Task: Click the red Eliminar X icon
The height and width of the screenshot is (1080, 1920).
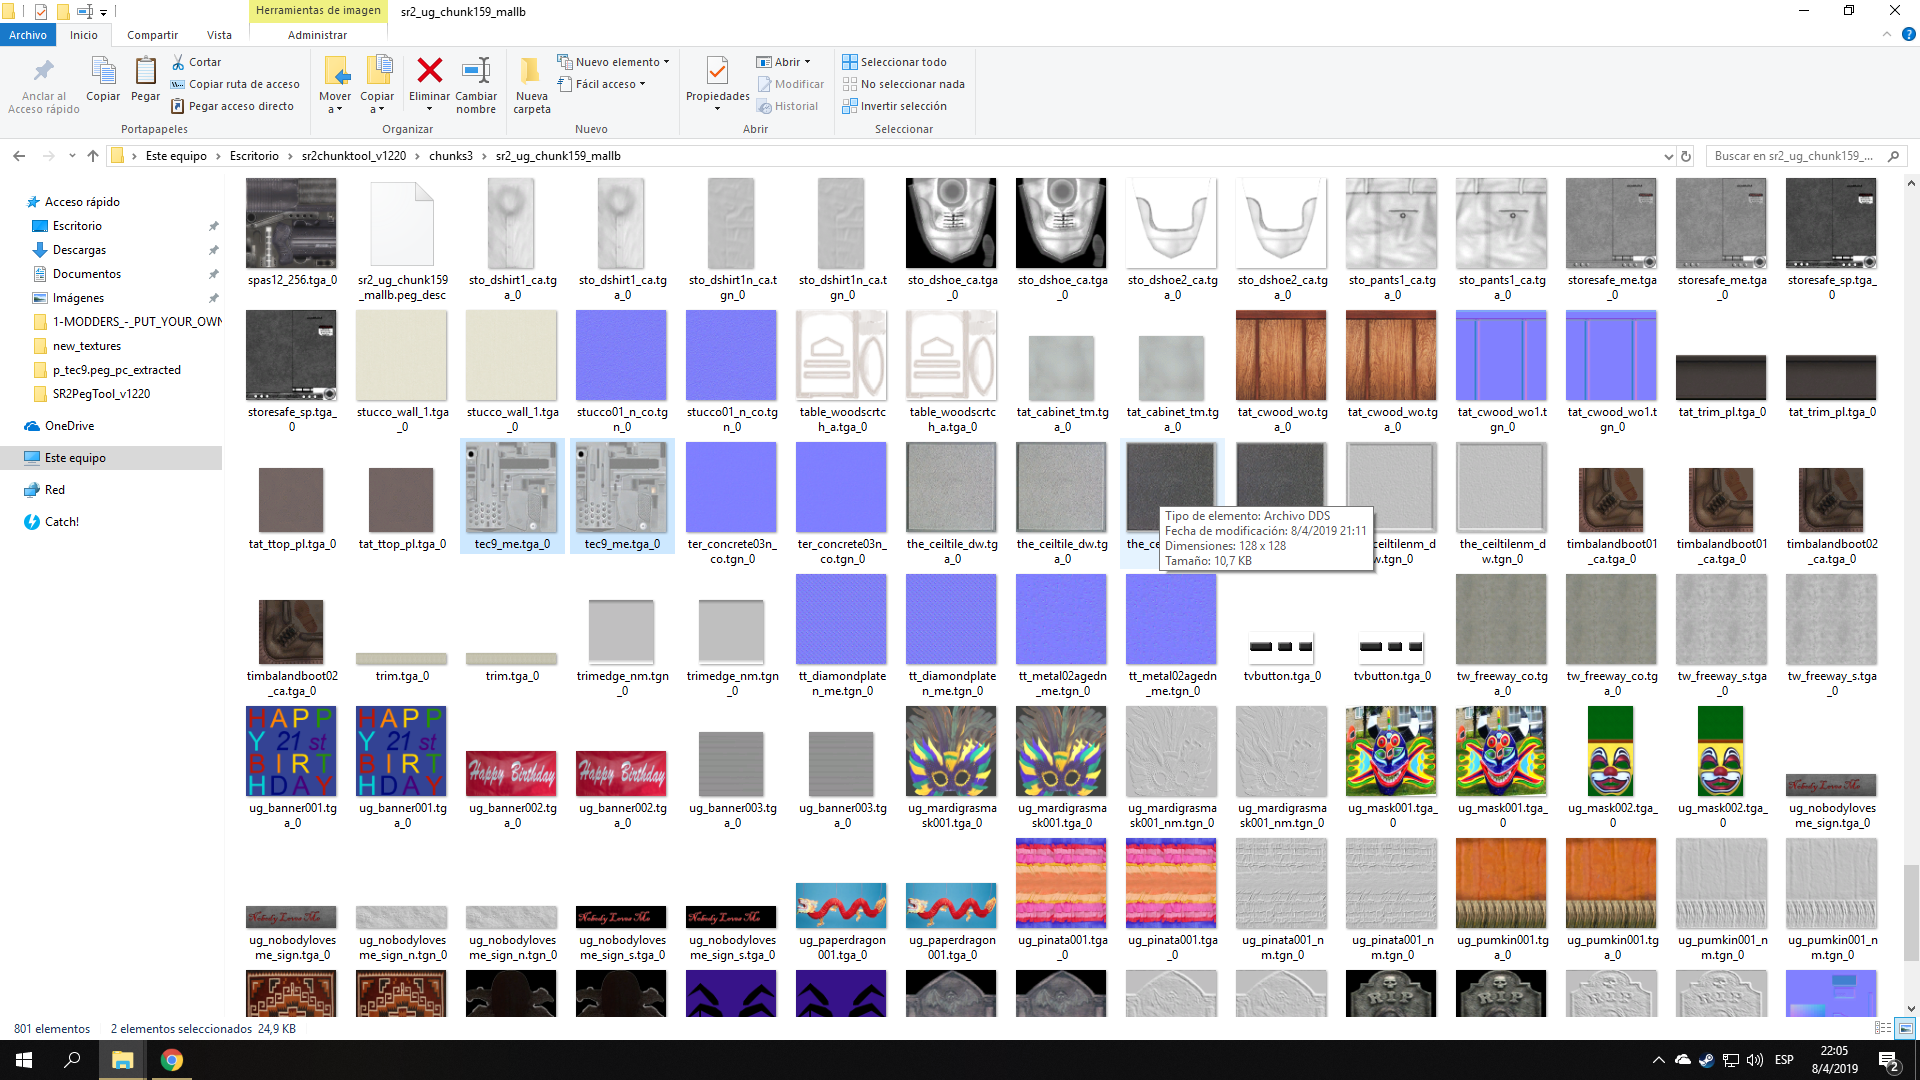Action: (430, 70)
